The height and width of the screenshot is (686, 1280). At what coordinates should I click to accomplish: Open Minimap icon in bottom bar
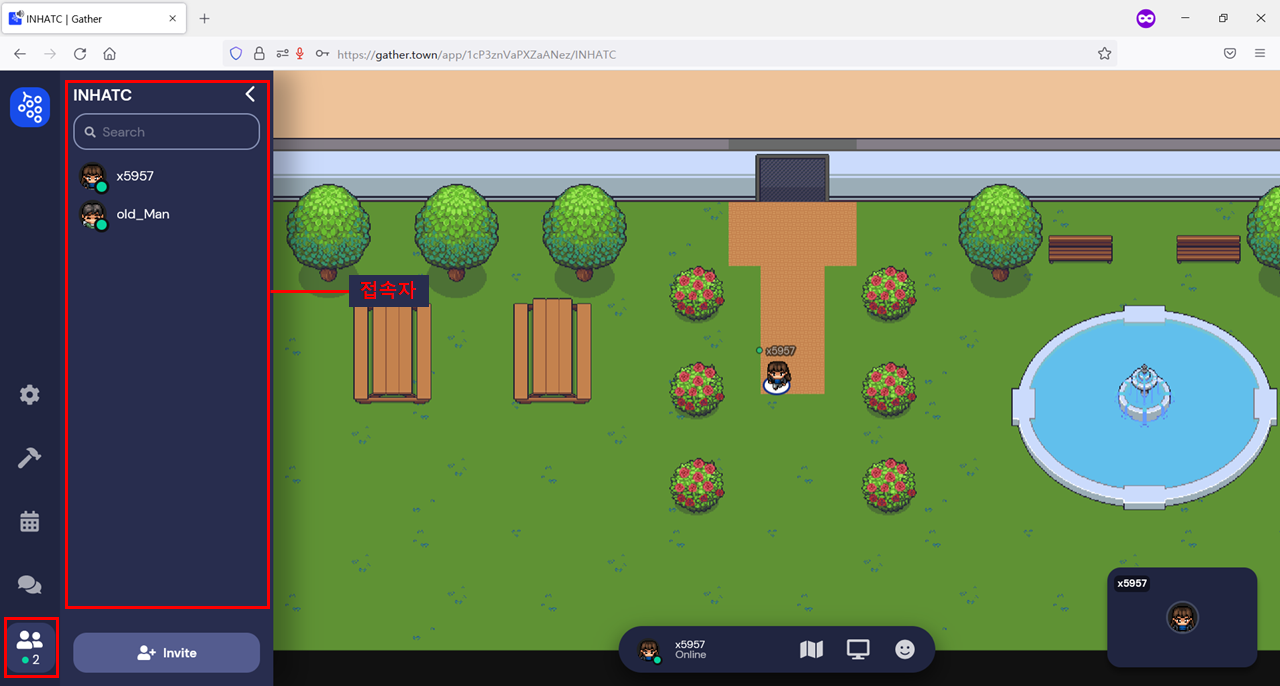[812, 650]
